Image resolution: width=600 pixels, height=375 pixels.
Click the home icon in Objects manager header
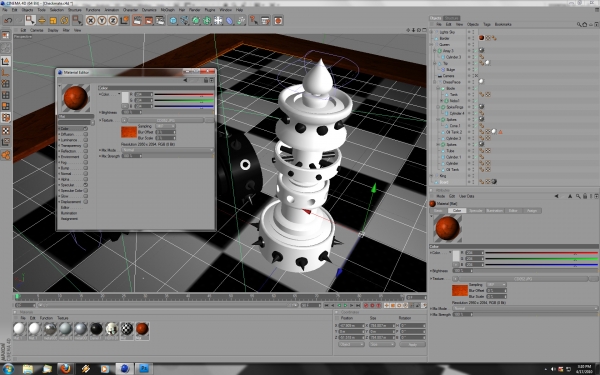[x=585, y=24]
